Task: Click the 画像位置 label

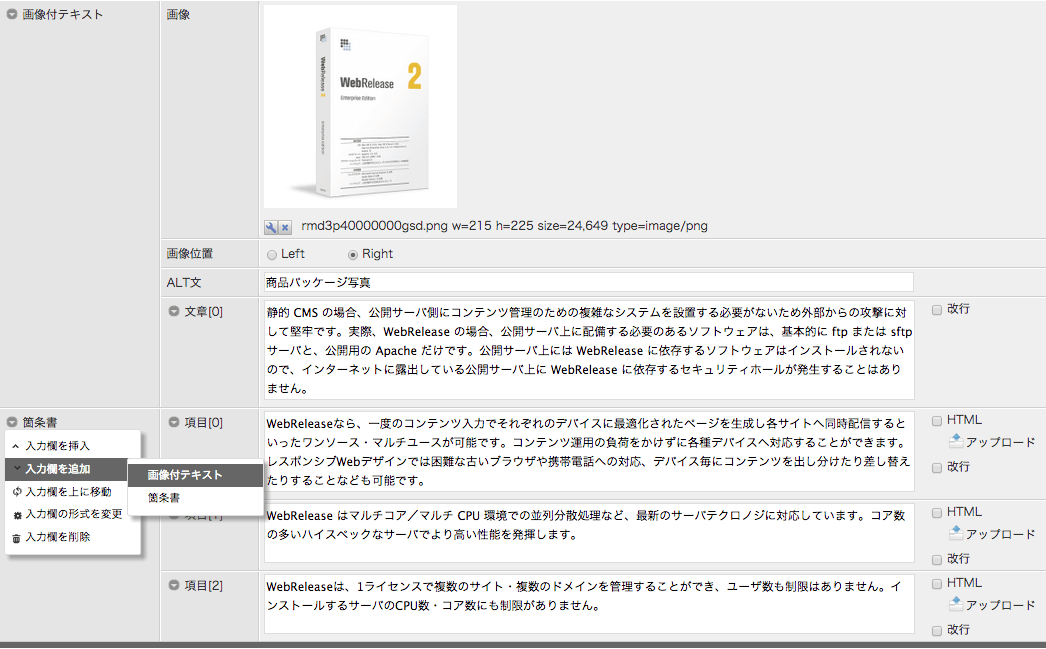Action: (189, 253)
